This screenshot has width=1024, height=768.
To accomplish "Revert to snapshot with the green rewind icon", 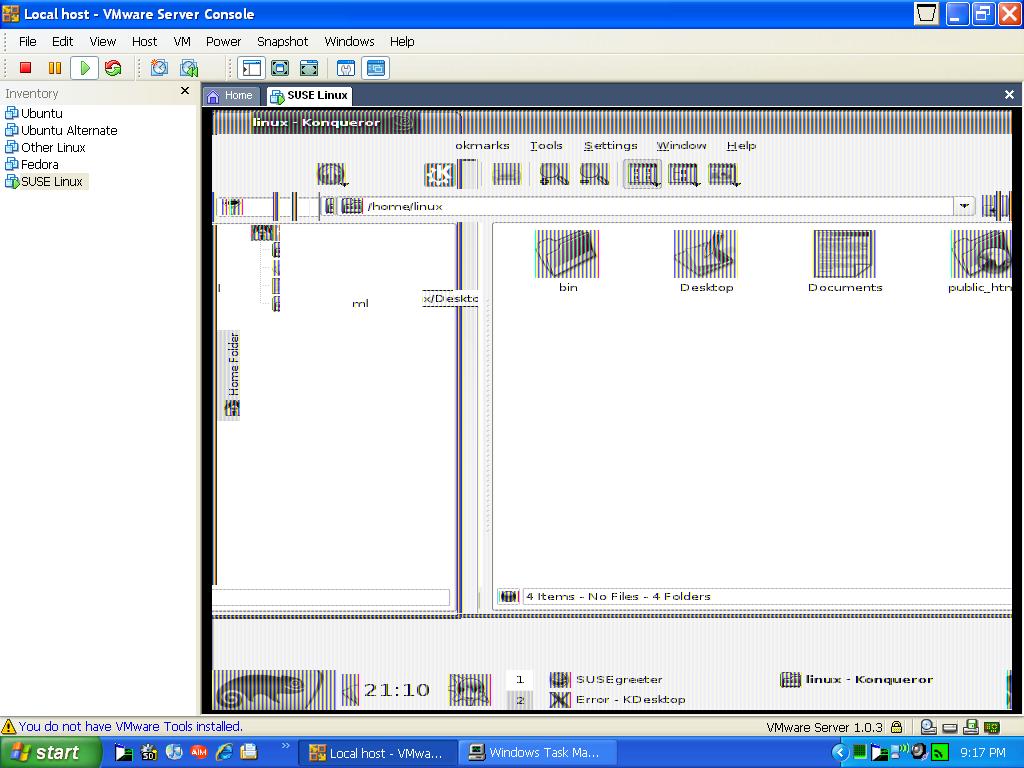I will pyautogui.click(x=189, y=68).
